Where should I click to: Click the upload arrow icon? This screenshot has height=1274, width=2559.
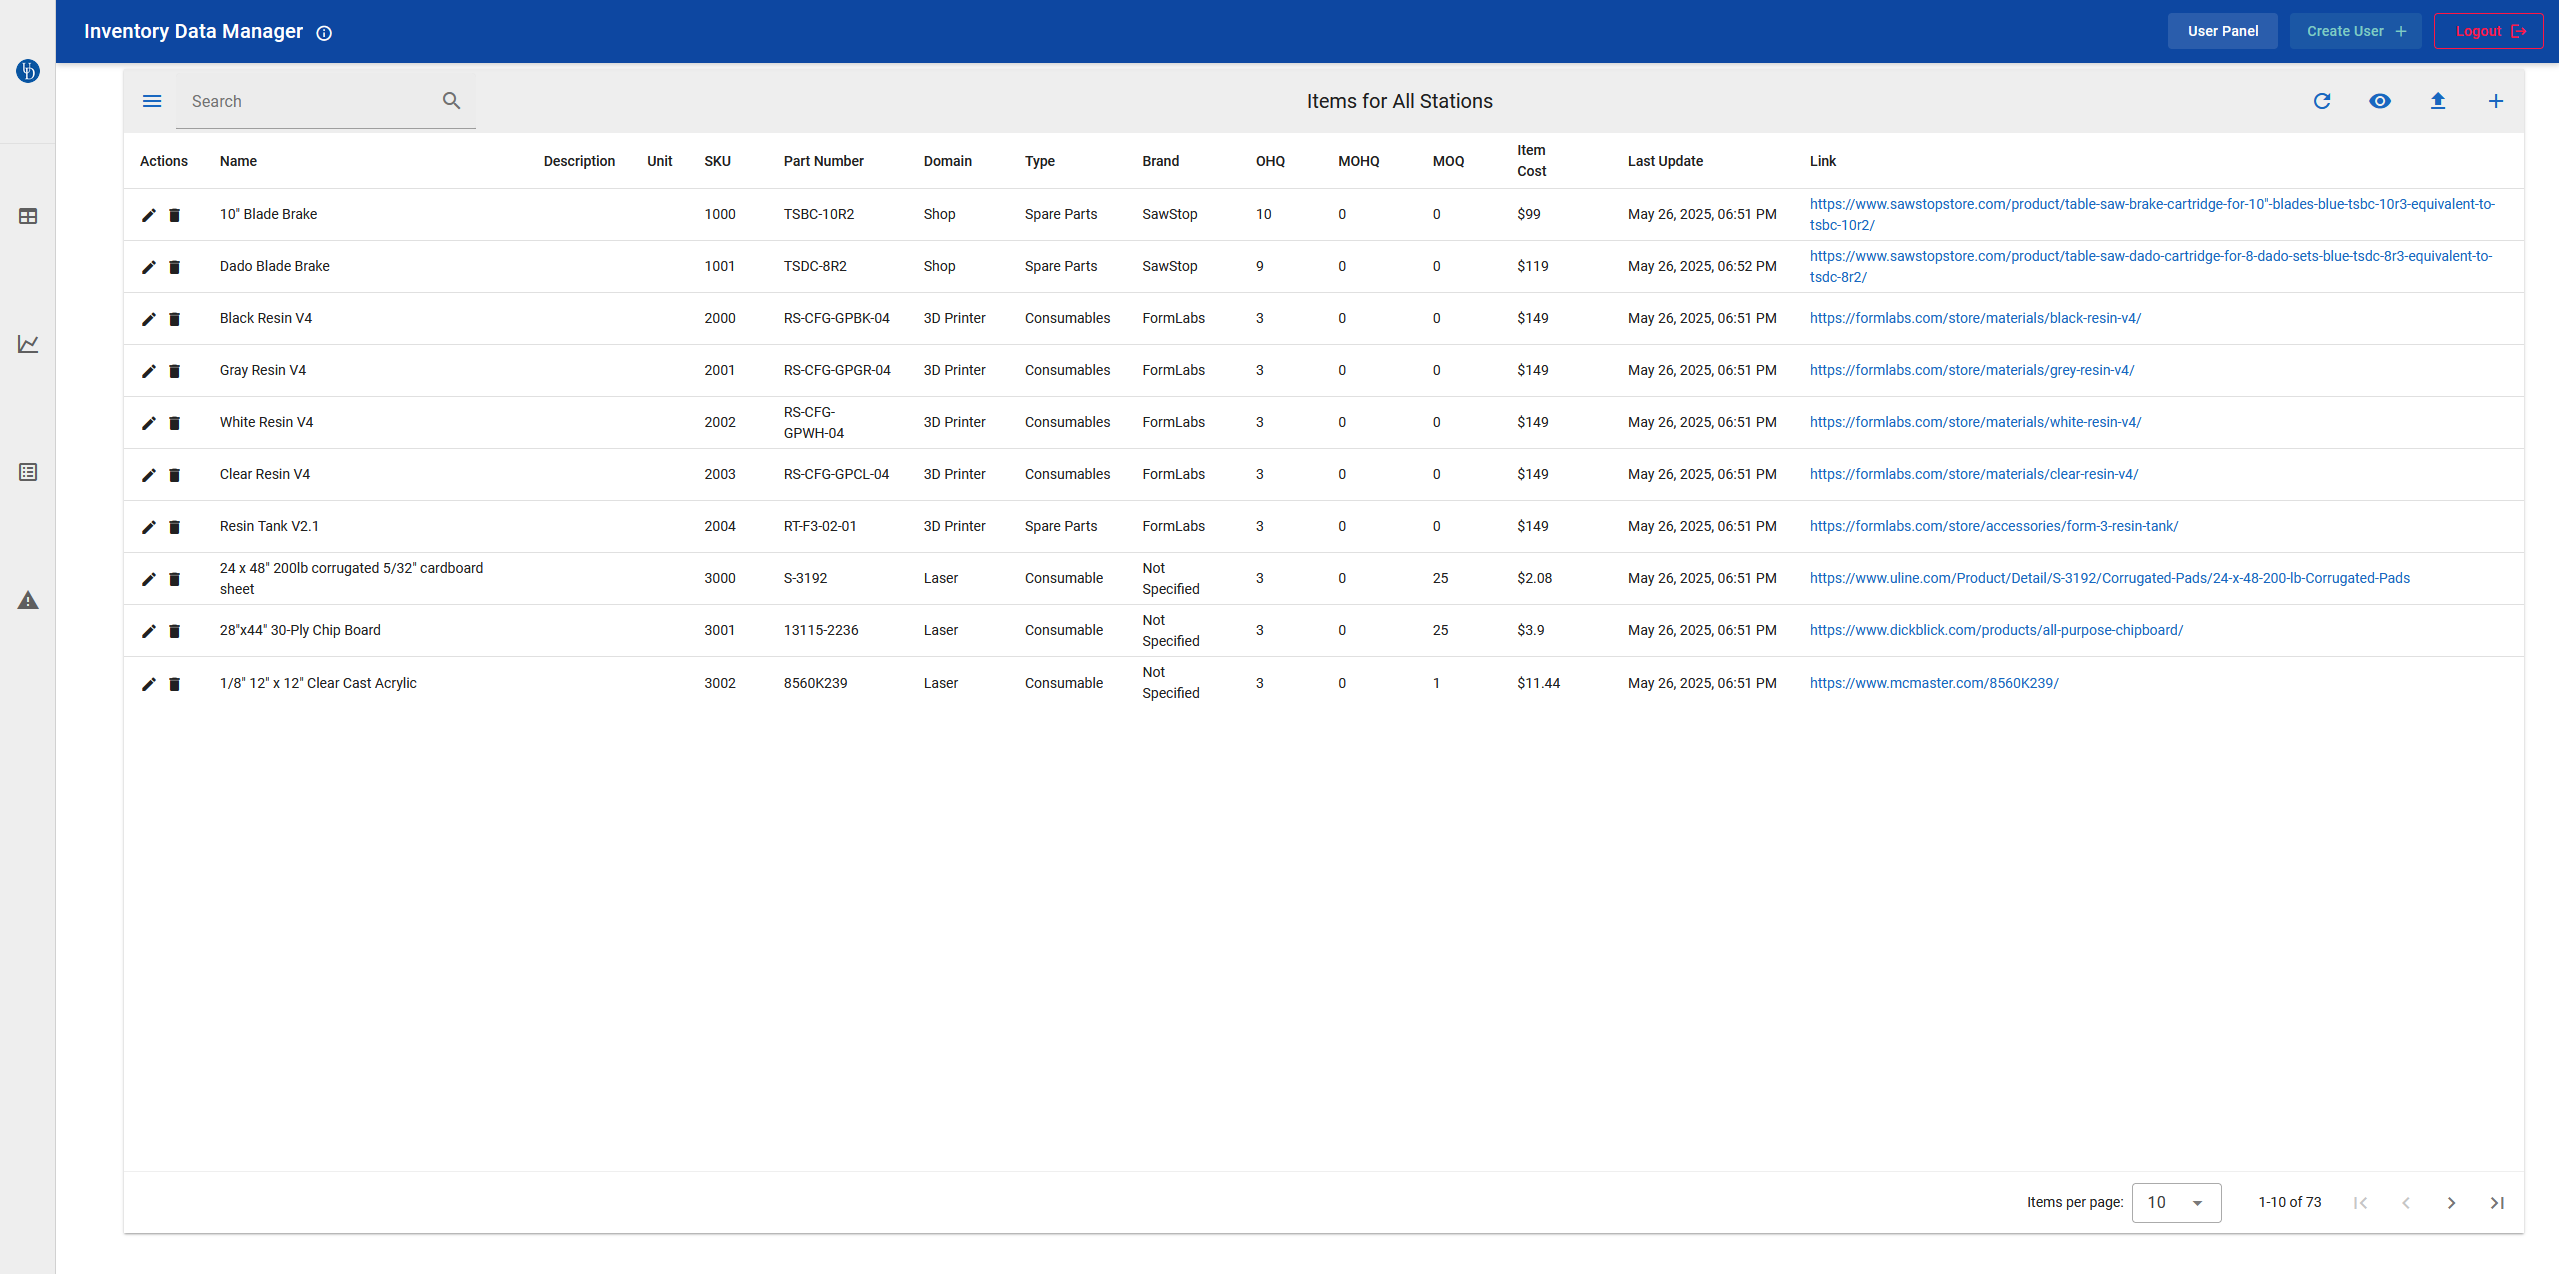tap(2437, 101)
